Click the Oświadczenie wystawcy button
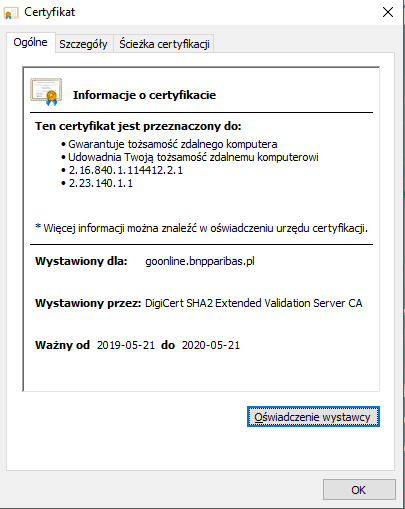The image size is (405, 509). click(x=313, y=417)
